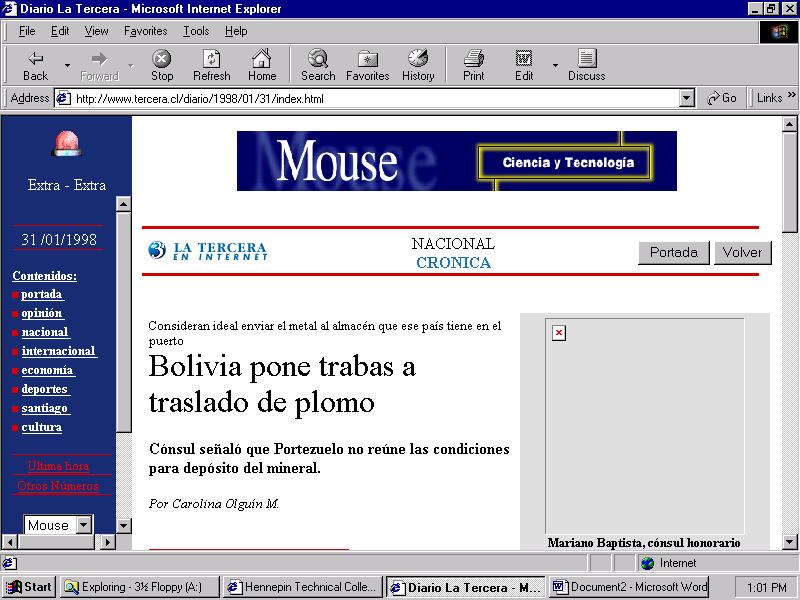Open the View menu
Screen dimensions: 800x600
(96, 31)
